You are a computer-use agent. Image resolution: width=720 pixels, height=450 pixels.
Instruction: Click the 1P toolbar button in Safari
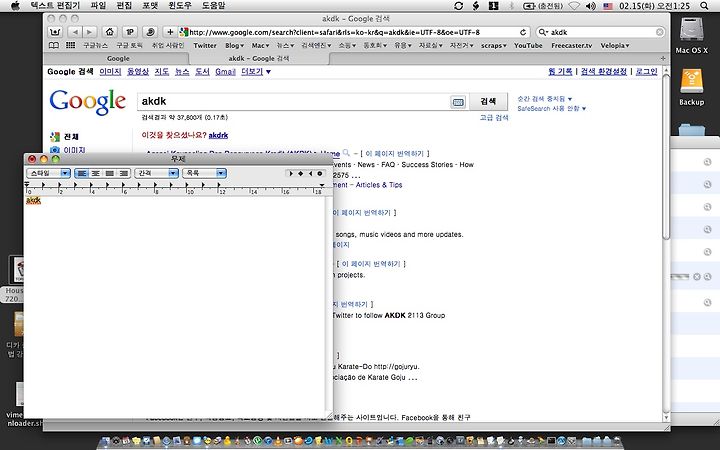coord(129,32)
